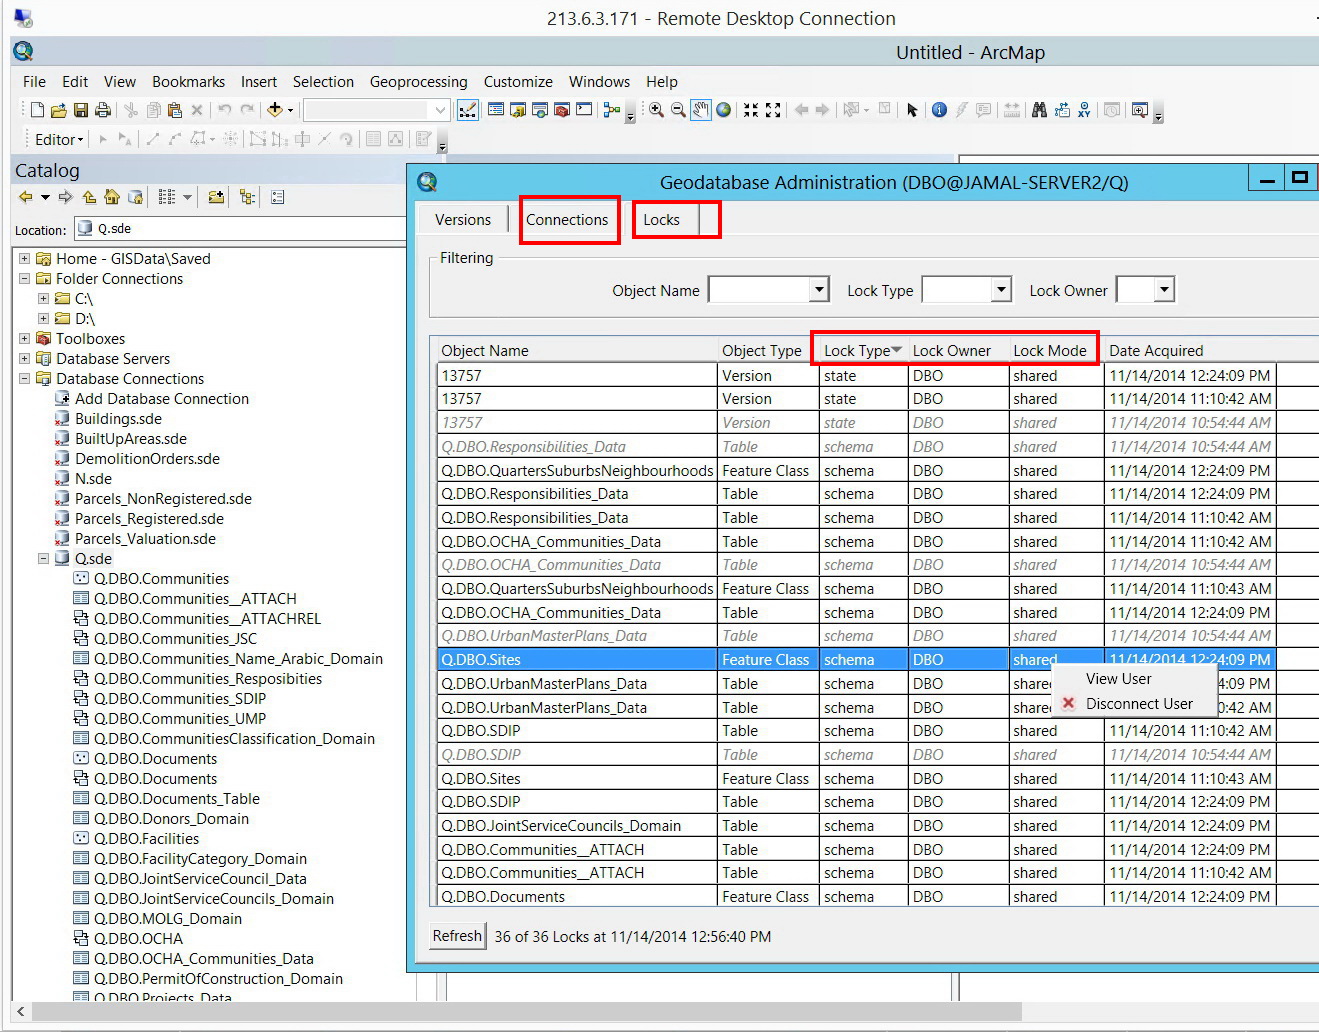Open the ArcToolbox window icon
1319x1032 pixels.
[561, 110]
